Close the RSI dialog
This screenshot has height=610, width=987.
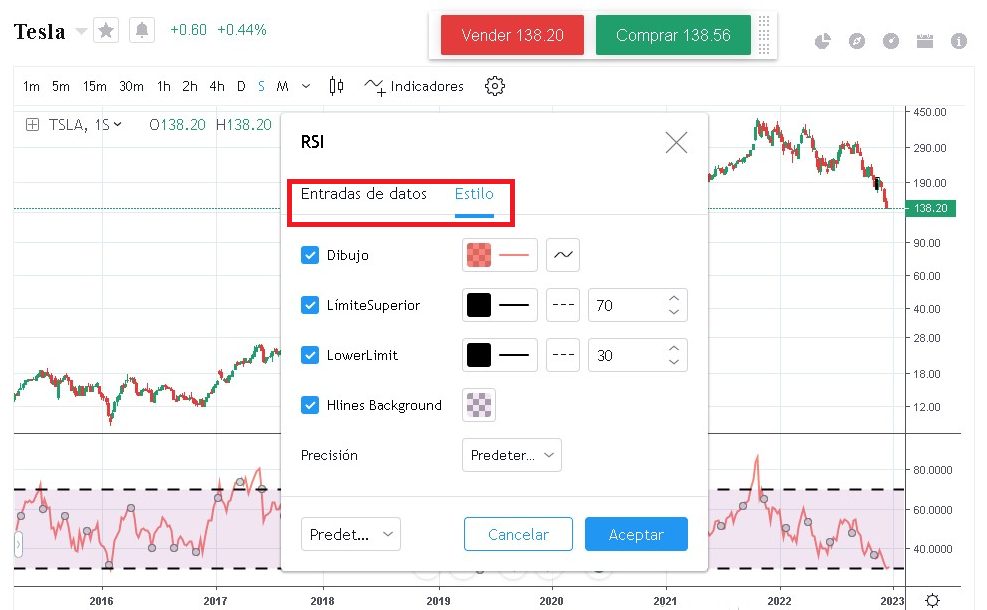(676, 143)
